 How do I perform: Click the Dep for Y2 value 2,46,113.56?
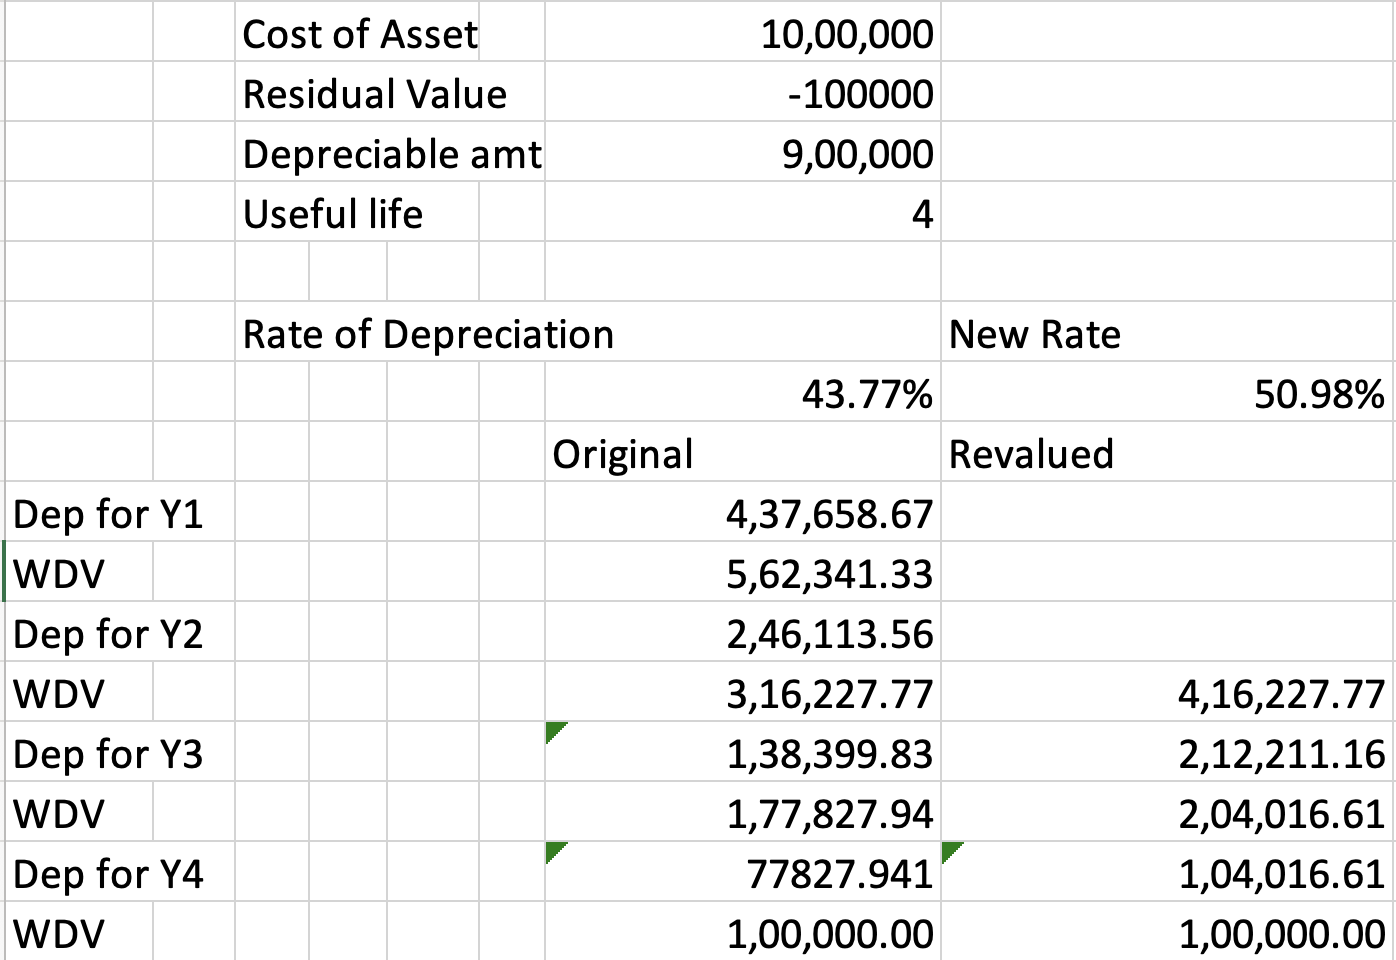pos(828,635)
